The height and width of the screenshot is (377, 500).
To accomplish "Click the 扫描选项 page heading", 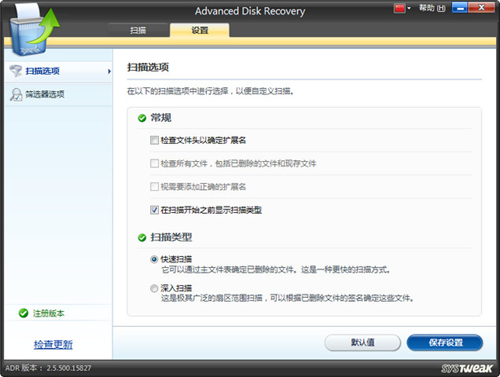I will click(148, 67).
